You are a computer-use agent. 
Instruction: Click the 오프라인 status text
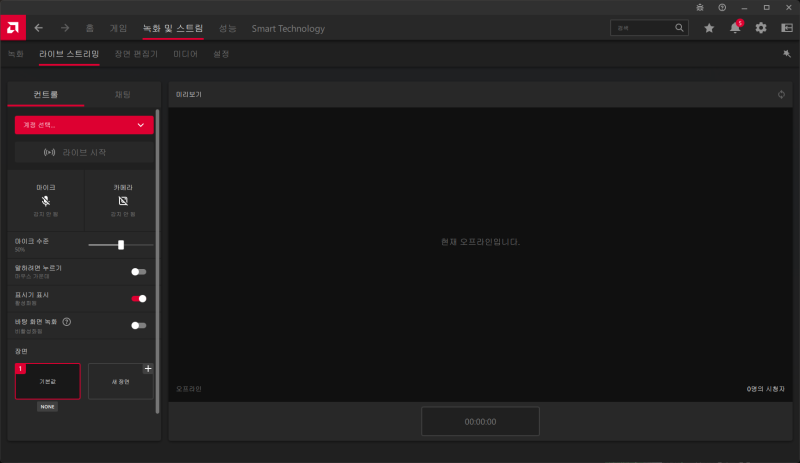point(189,389)
